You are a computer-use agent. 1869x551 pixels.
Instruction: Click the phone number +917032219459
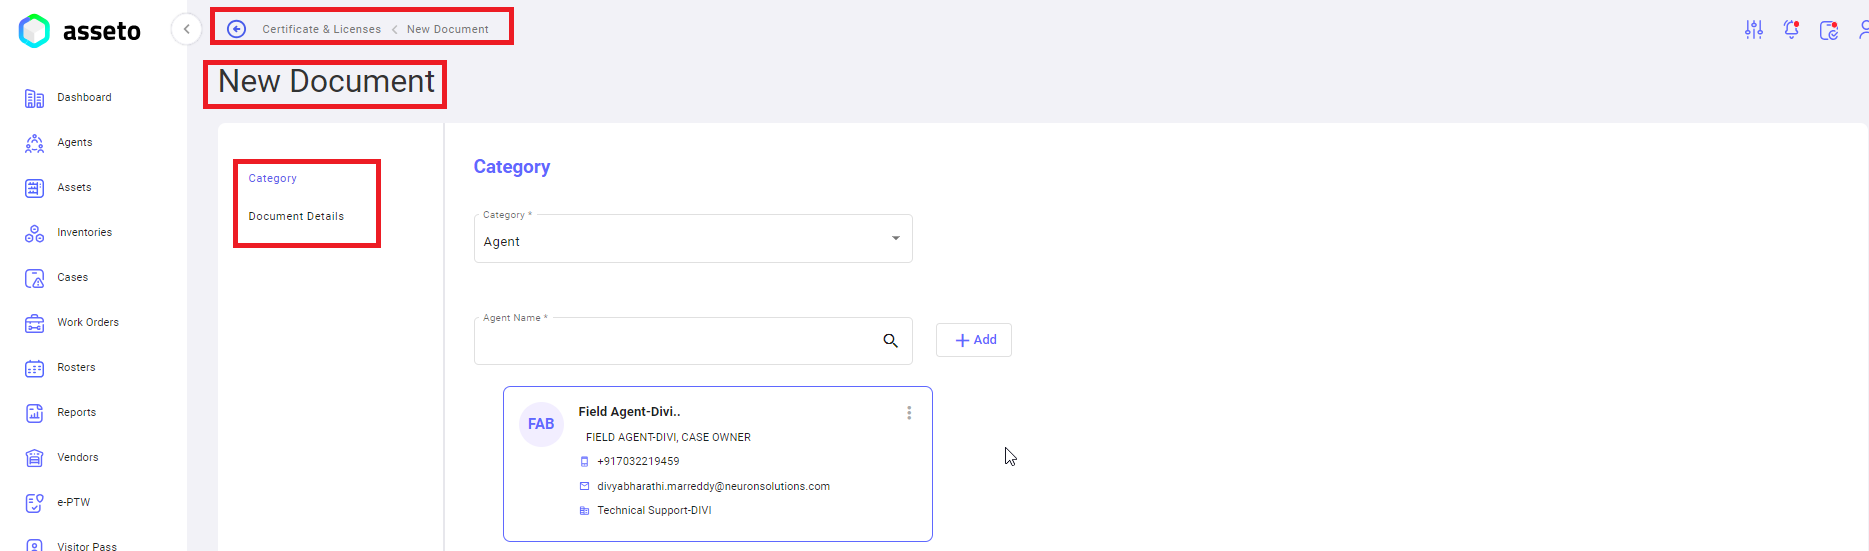point(638,462)
